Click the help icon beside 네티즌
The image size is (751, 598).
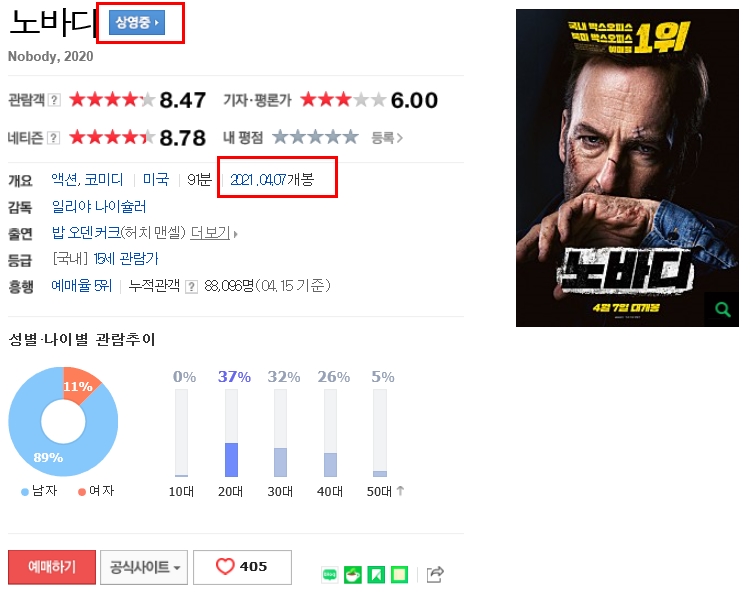54,138
